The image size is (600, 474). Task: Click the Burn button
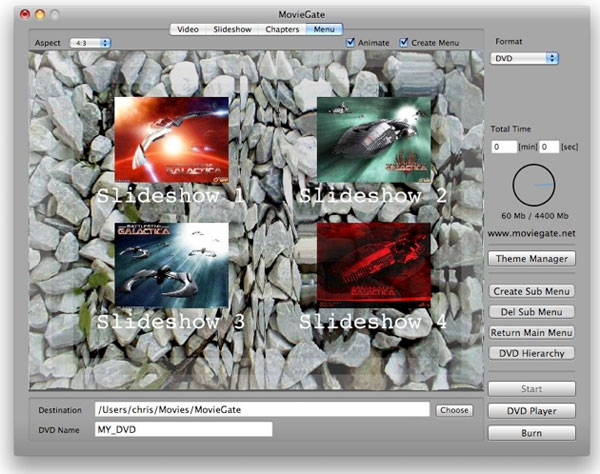[x=532, y=433]
